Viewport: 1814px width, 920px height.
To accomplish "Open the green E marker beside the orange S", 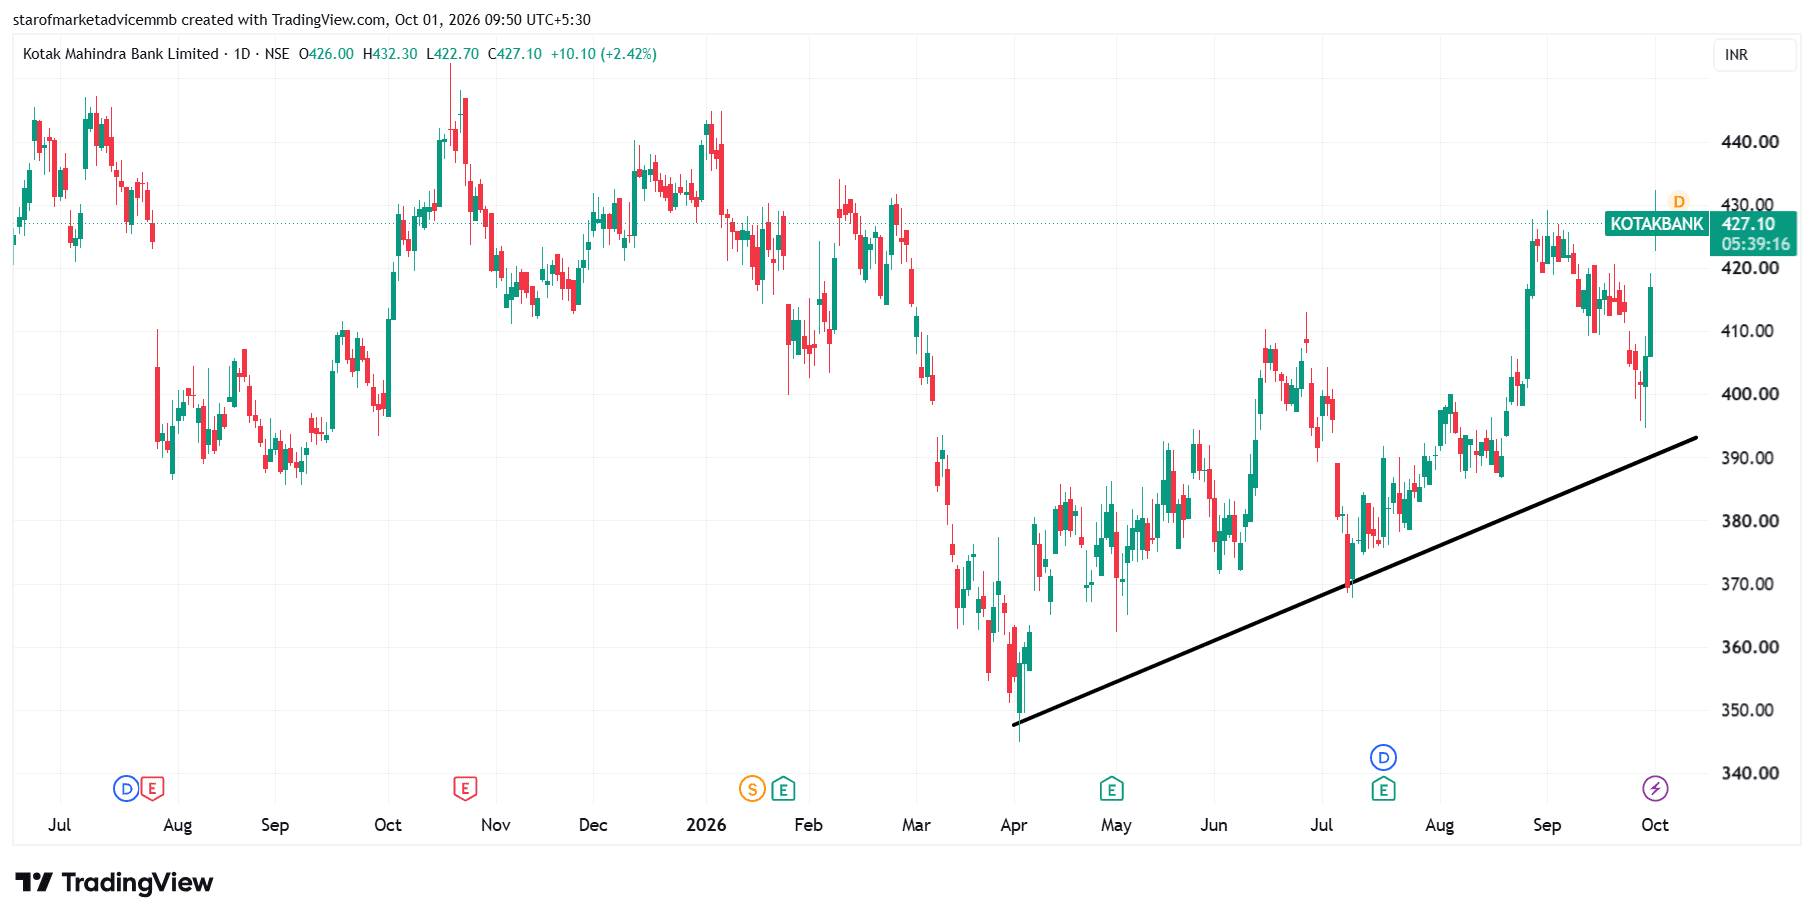I will point(783,789).
